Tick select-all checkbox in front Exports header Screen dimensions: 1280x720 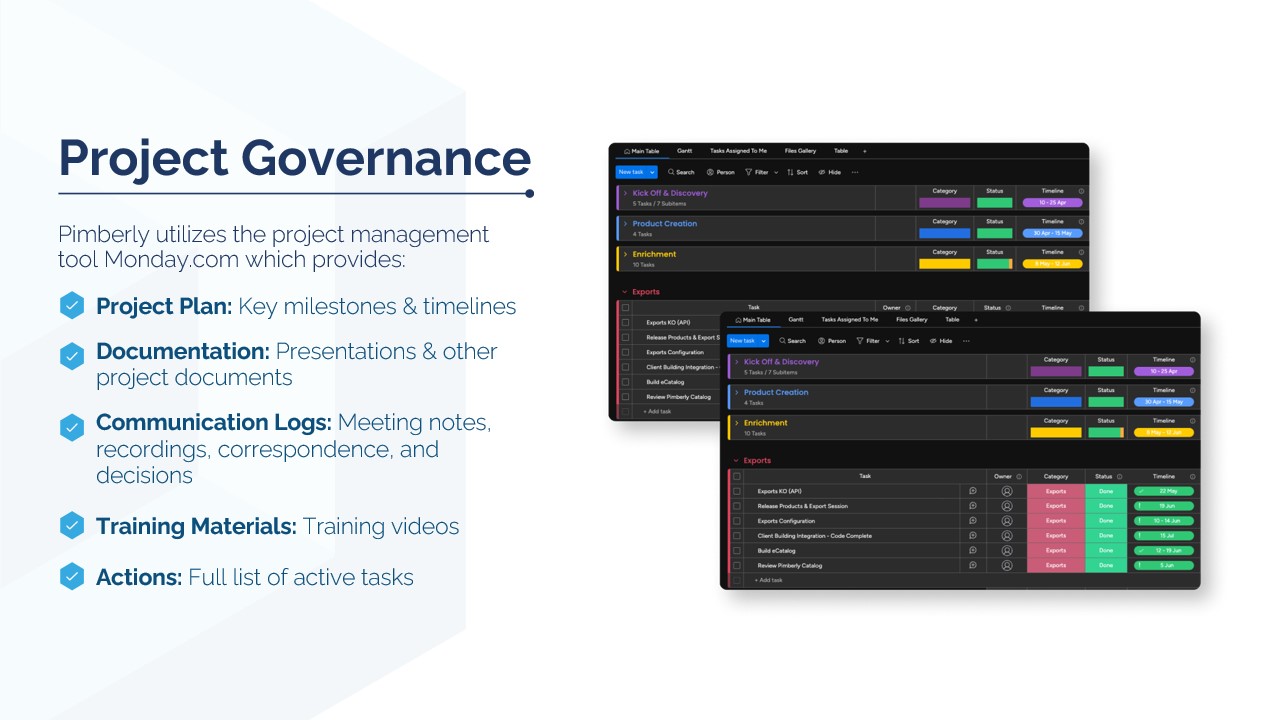click(x=737, y=477)
